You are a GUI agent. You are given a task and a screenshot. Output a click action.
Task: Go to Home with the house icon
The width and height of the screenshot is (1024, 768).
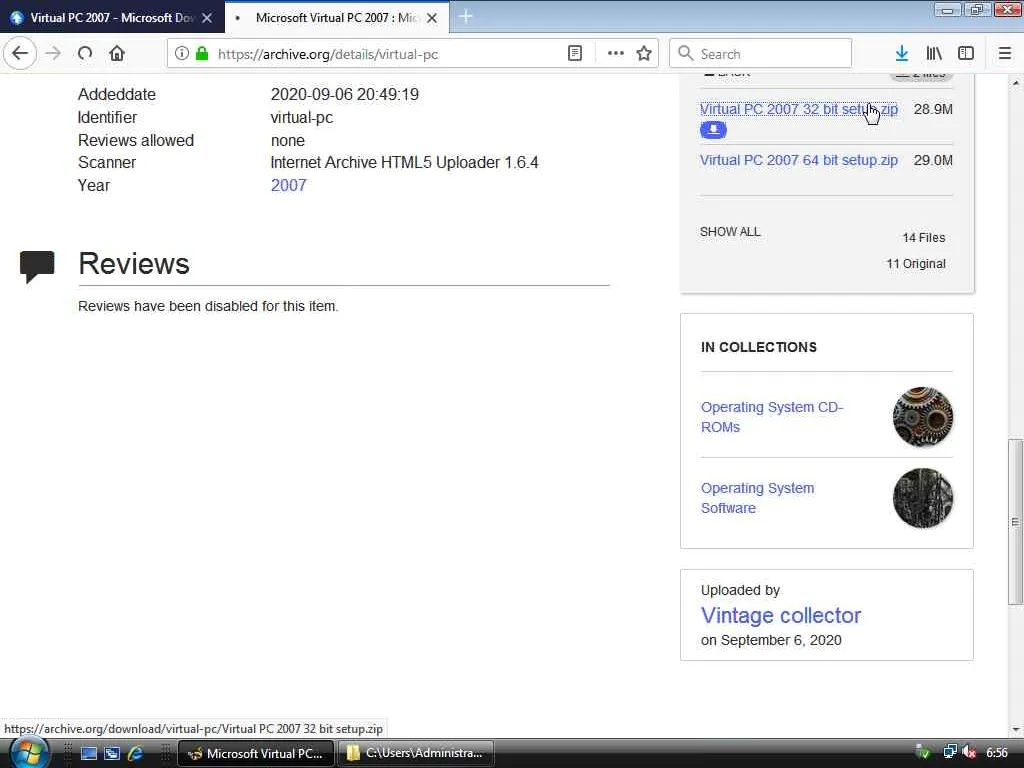coord(117,54)
